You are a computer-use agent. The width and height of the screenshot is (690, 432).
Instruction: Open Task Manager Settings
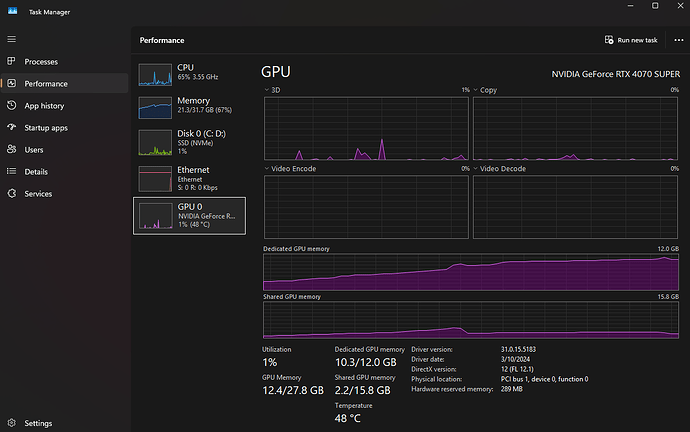[x=38, y=423]
